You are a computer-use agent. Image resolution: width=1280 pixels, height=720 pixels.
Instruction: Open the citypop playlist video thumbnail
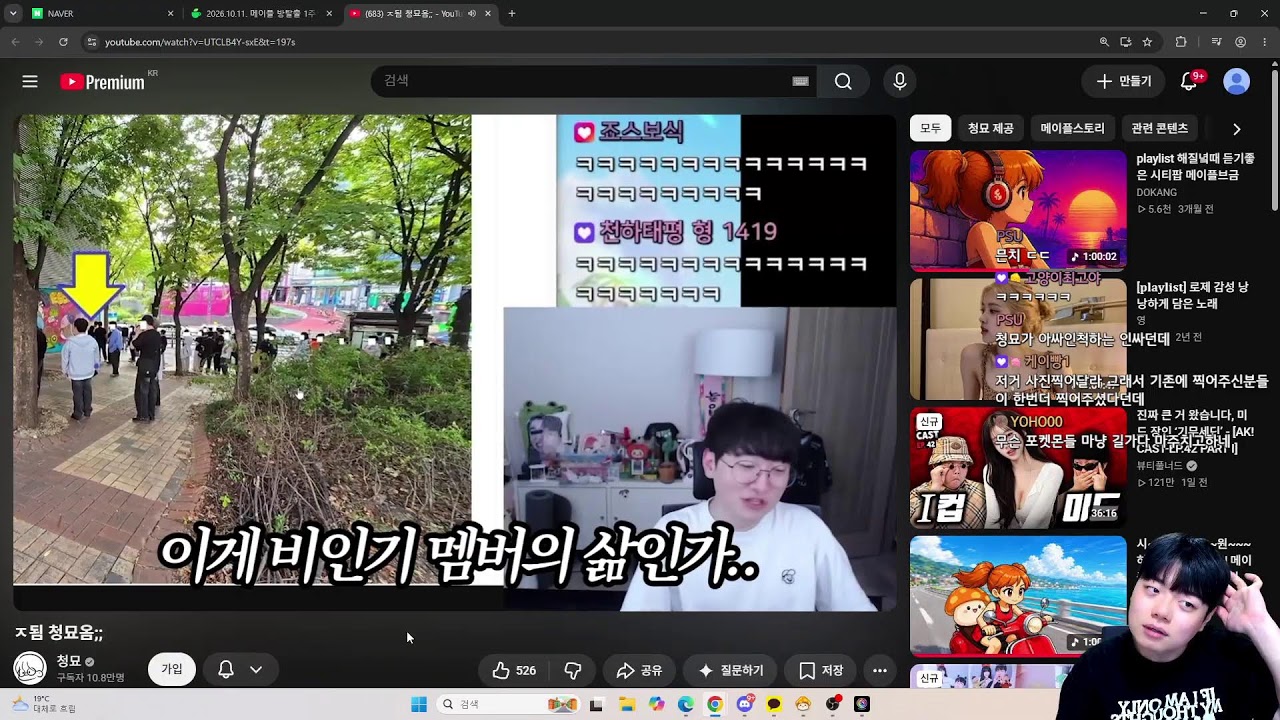pos(1018,211)
